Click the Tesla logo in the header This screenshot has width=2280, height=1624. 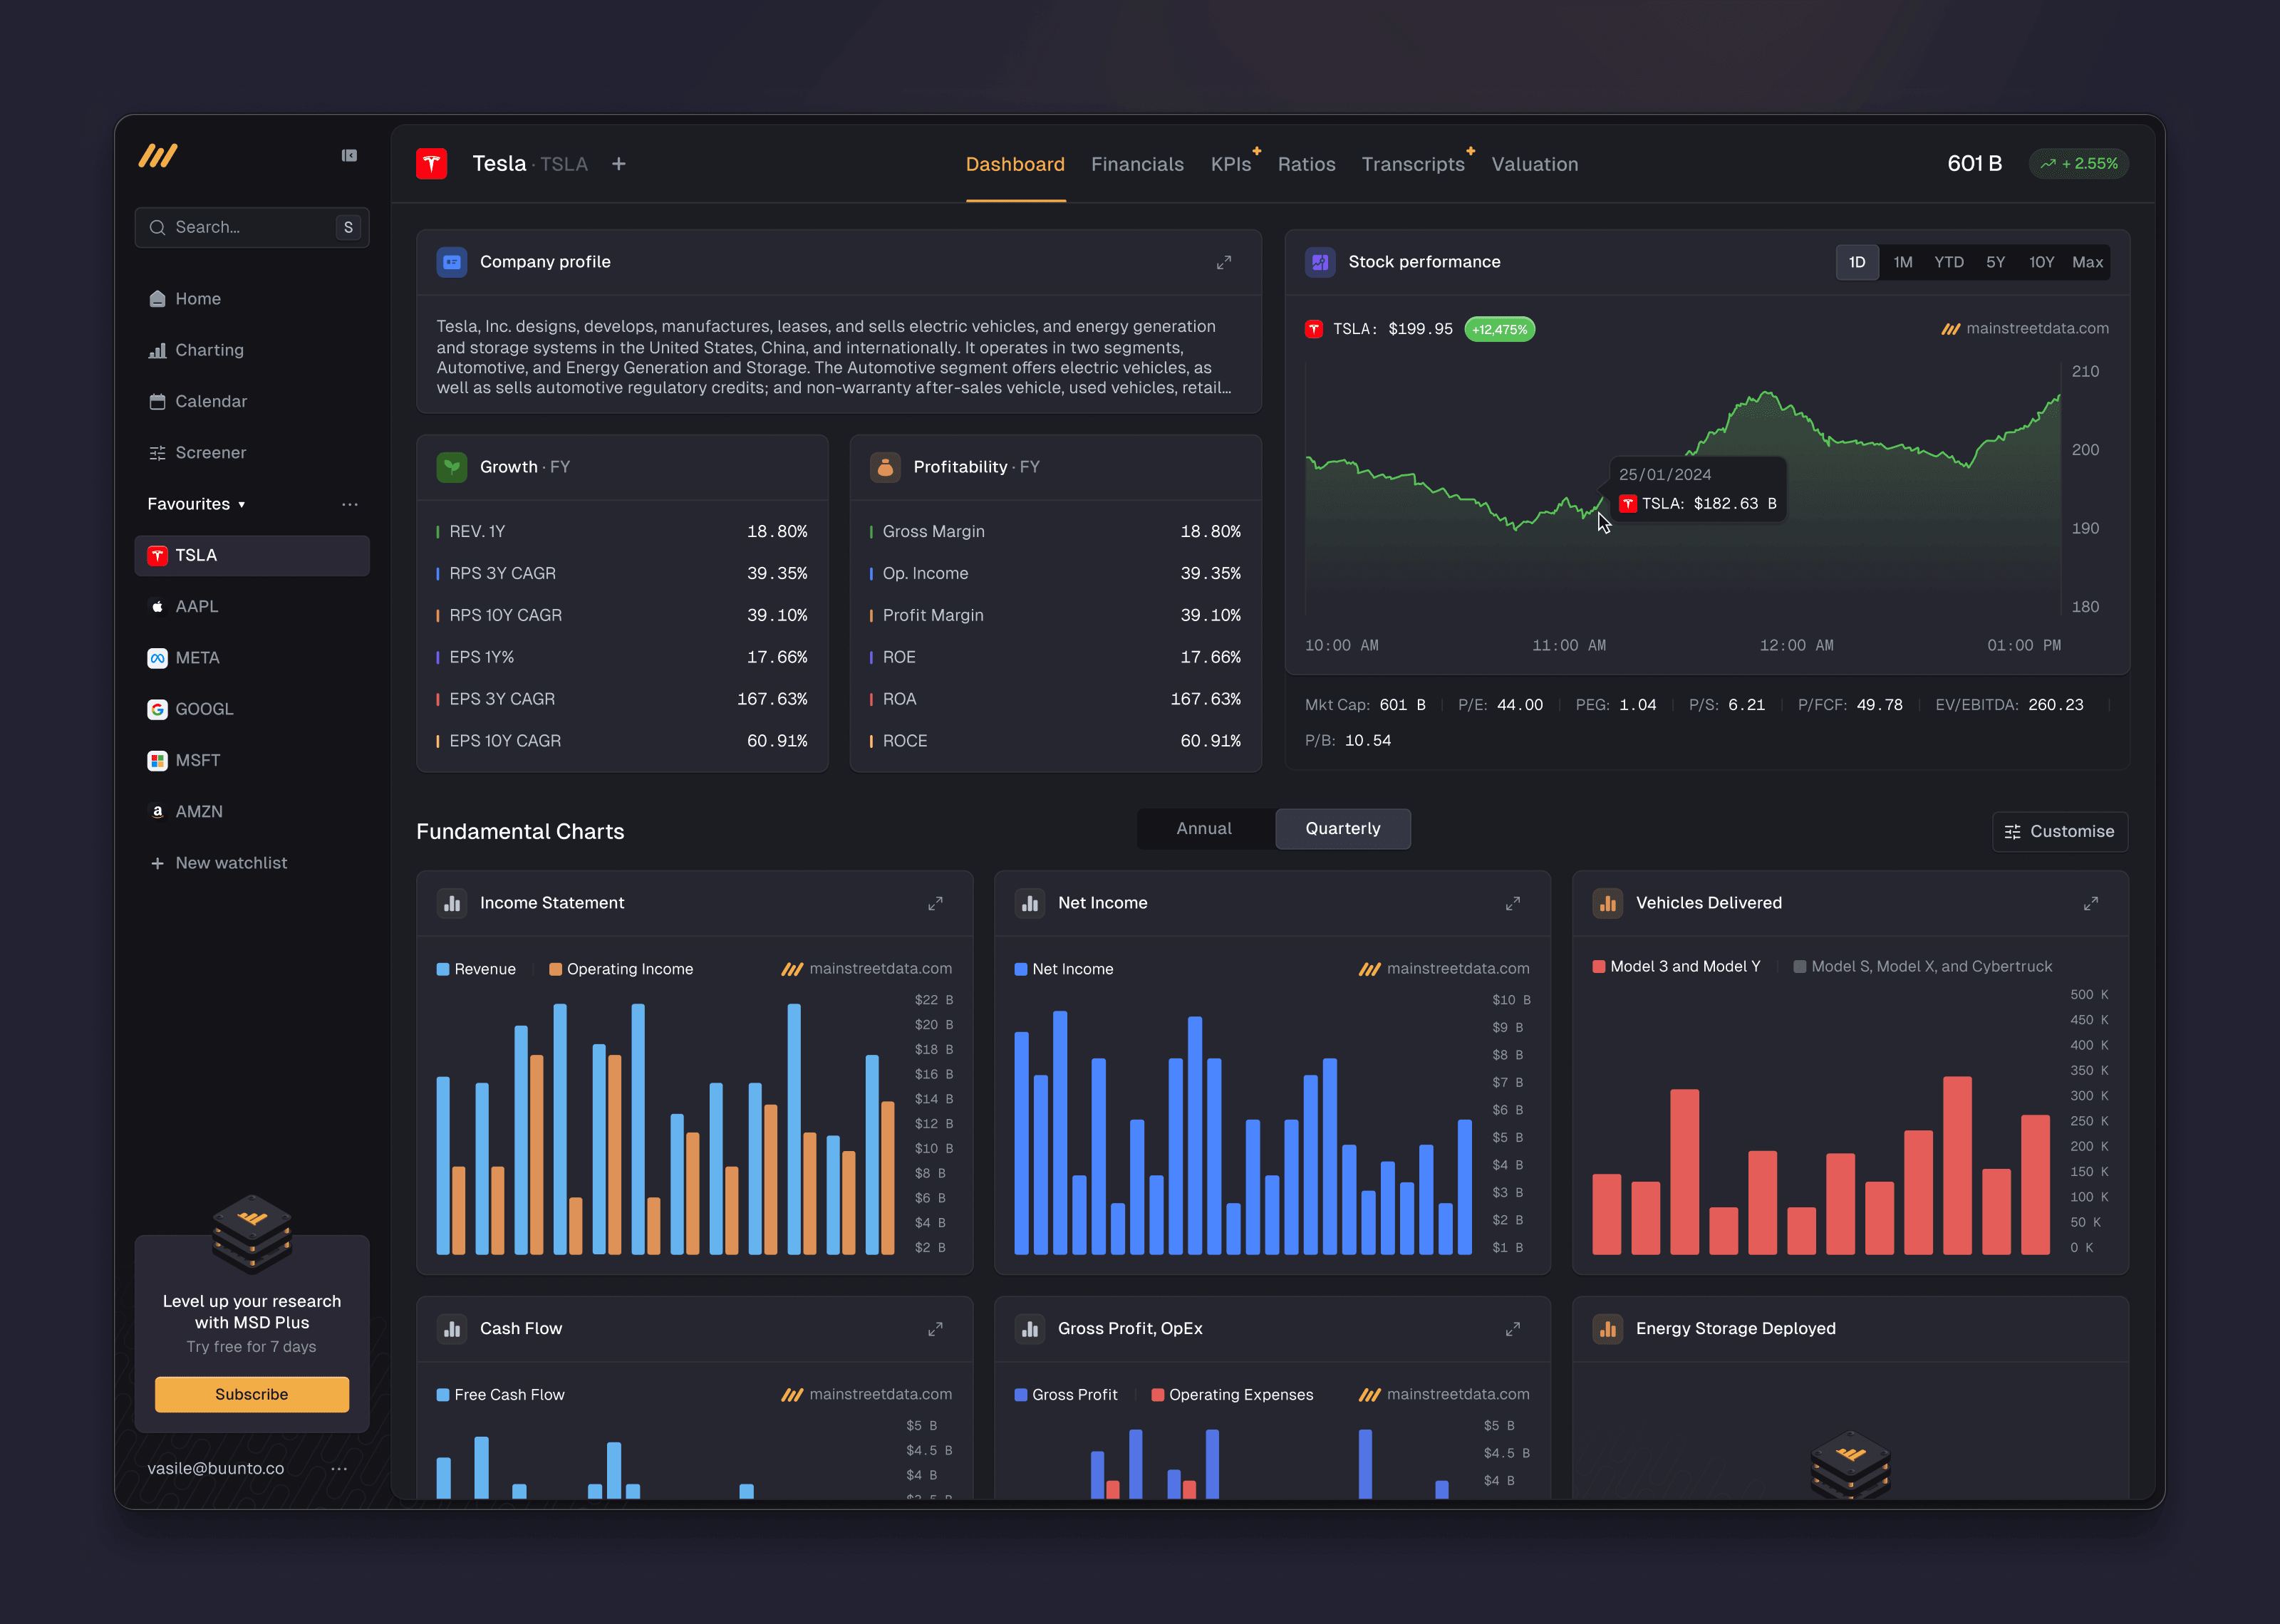[x=432, y=163]
